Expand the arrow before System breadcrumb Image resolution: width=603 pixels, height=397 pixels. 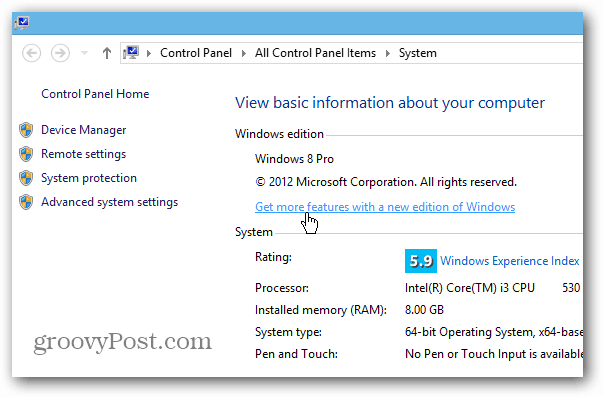[388, 53]
